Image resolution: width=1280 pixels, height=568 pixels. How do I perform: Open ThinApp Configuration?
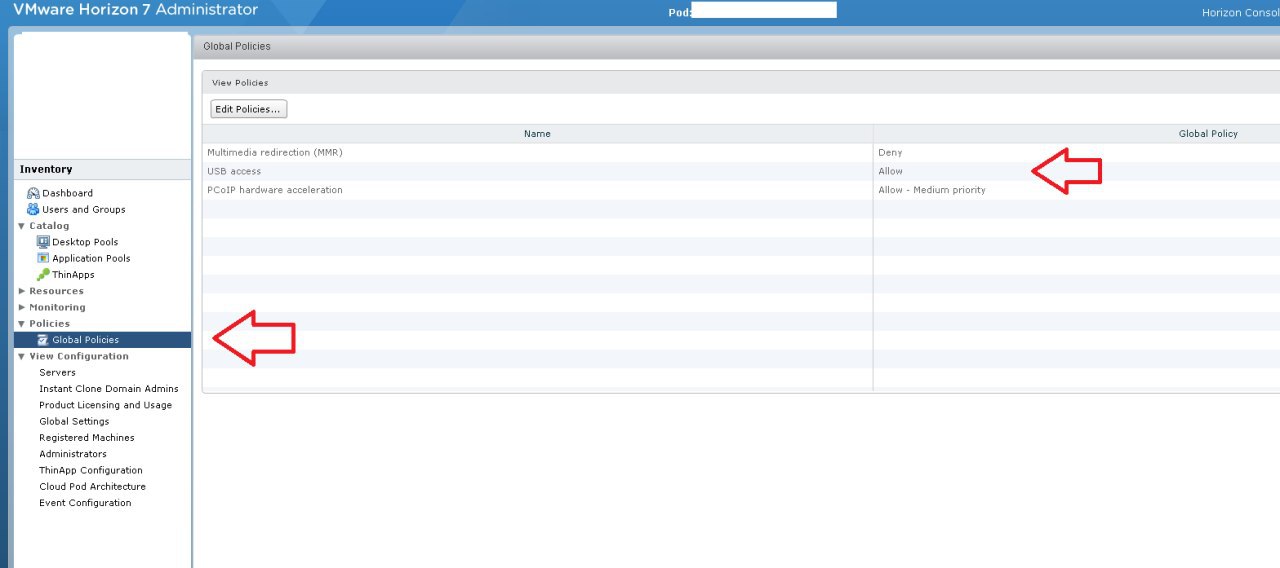[91, 470]
